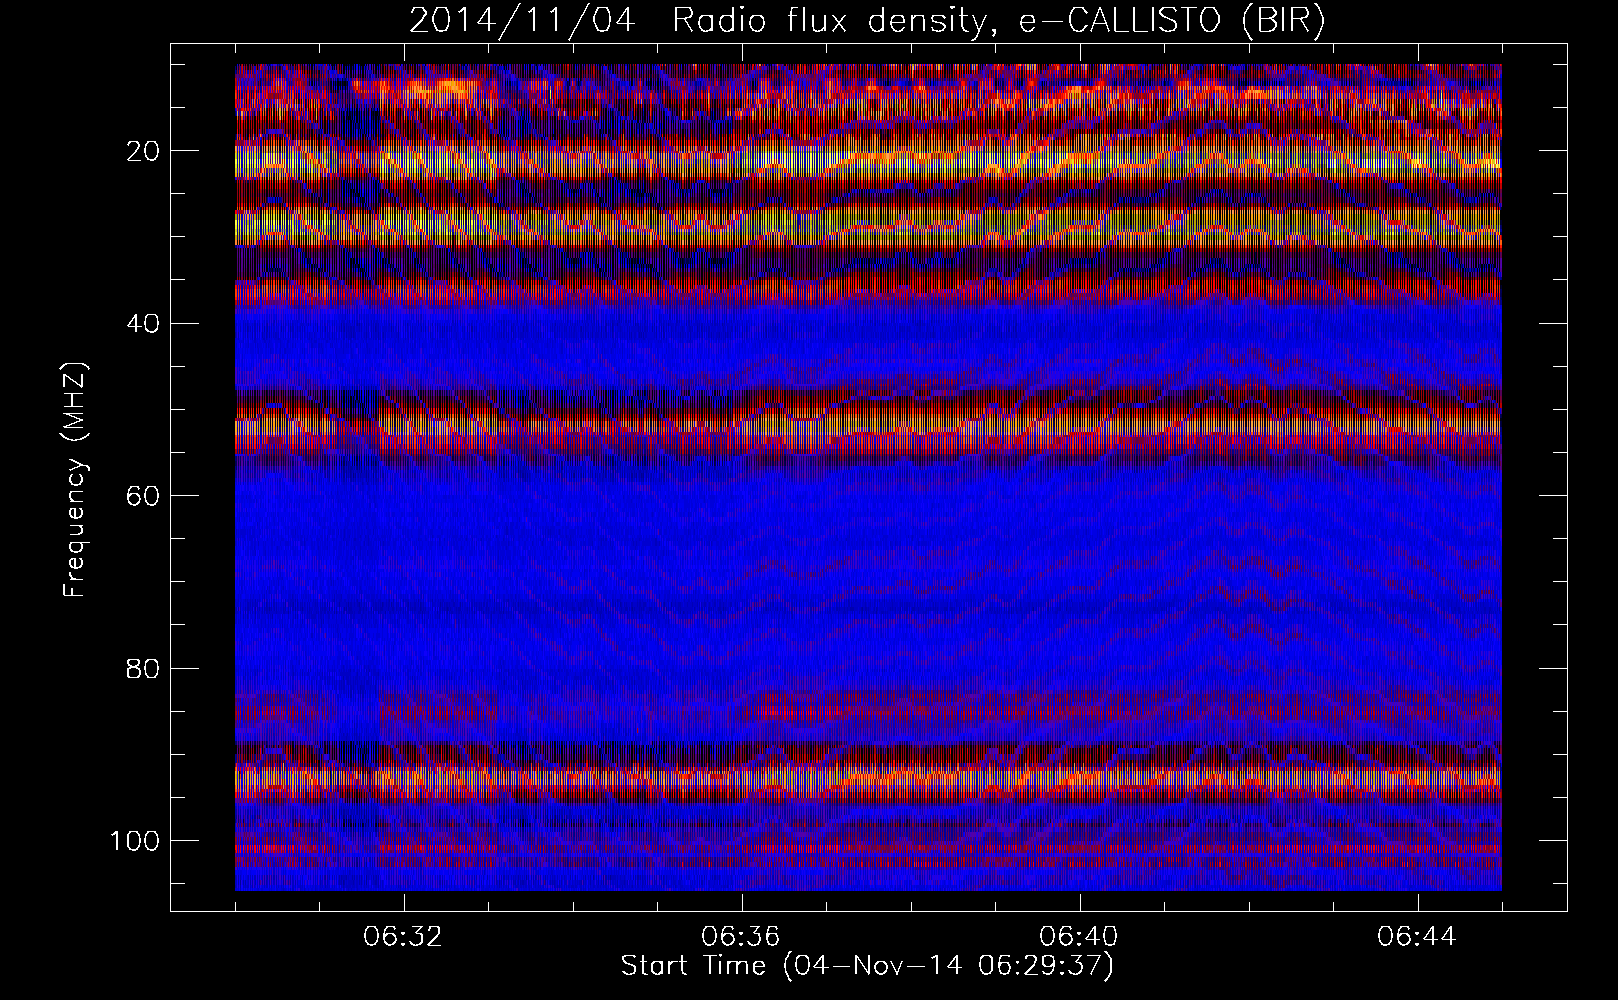
Task: Click the 06:40 time axis label
Action: click(x=1080, y=937)
